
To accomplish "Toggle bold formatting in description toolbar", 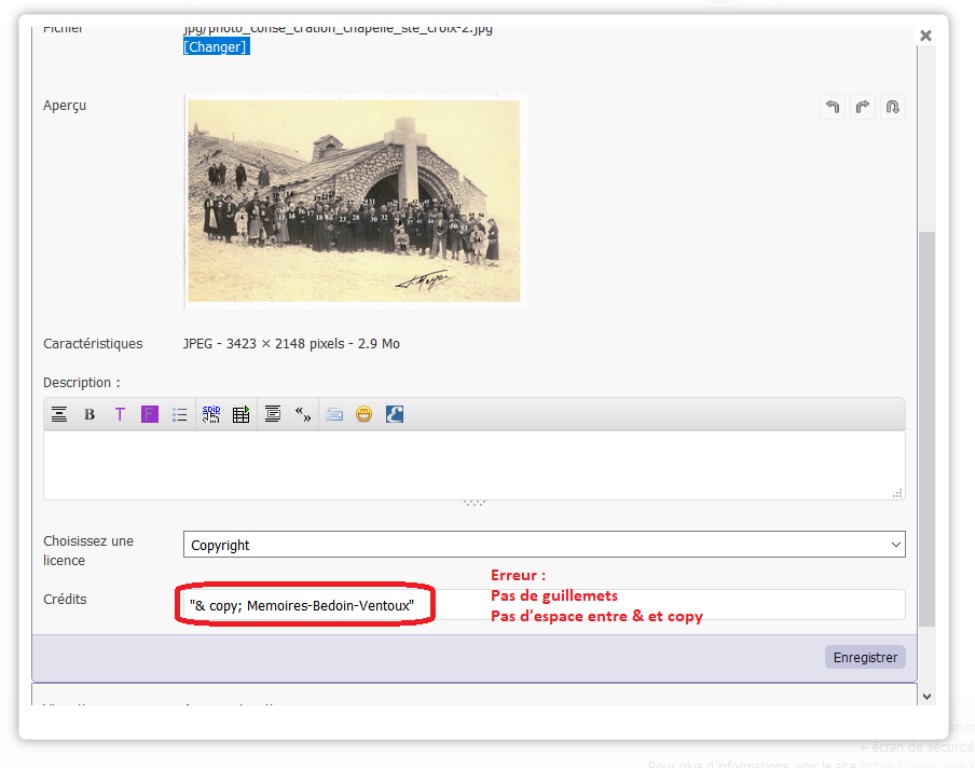I will pos(90,414).
